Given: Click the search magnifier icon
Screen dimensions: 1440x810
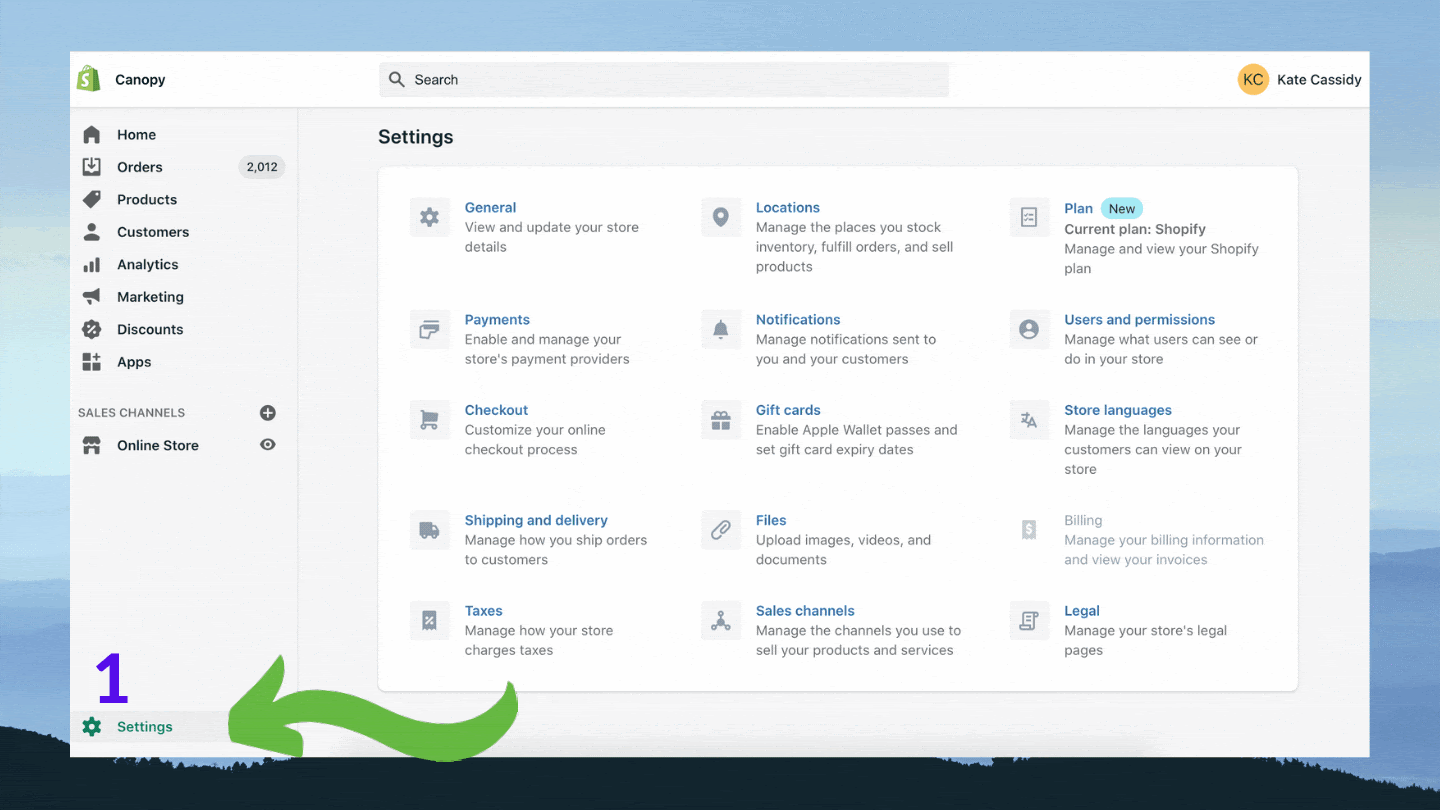Looking at the screenshot, I should (397, 79).
